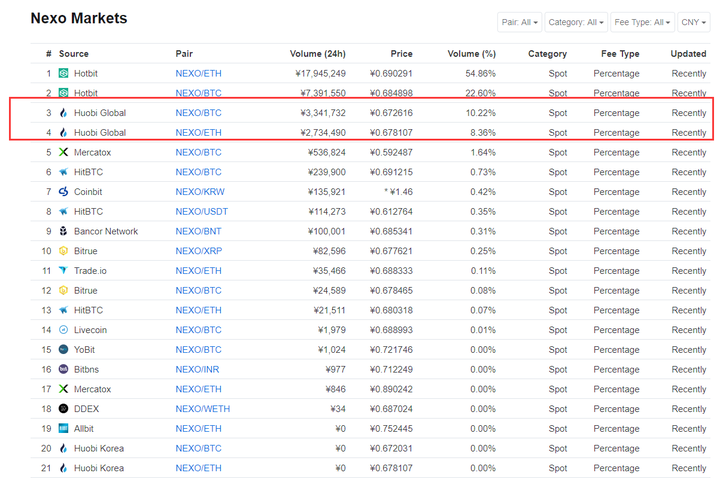Image resolution: width=720 pixels, height=479 pixels.
Task: Click the Mercatox X icon in row 5
Action: 63,152
